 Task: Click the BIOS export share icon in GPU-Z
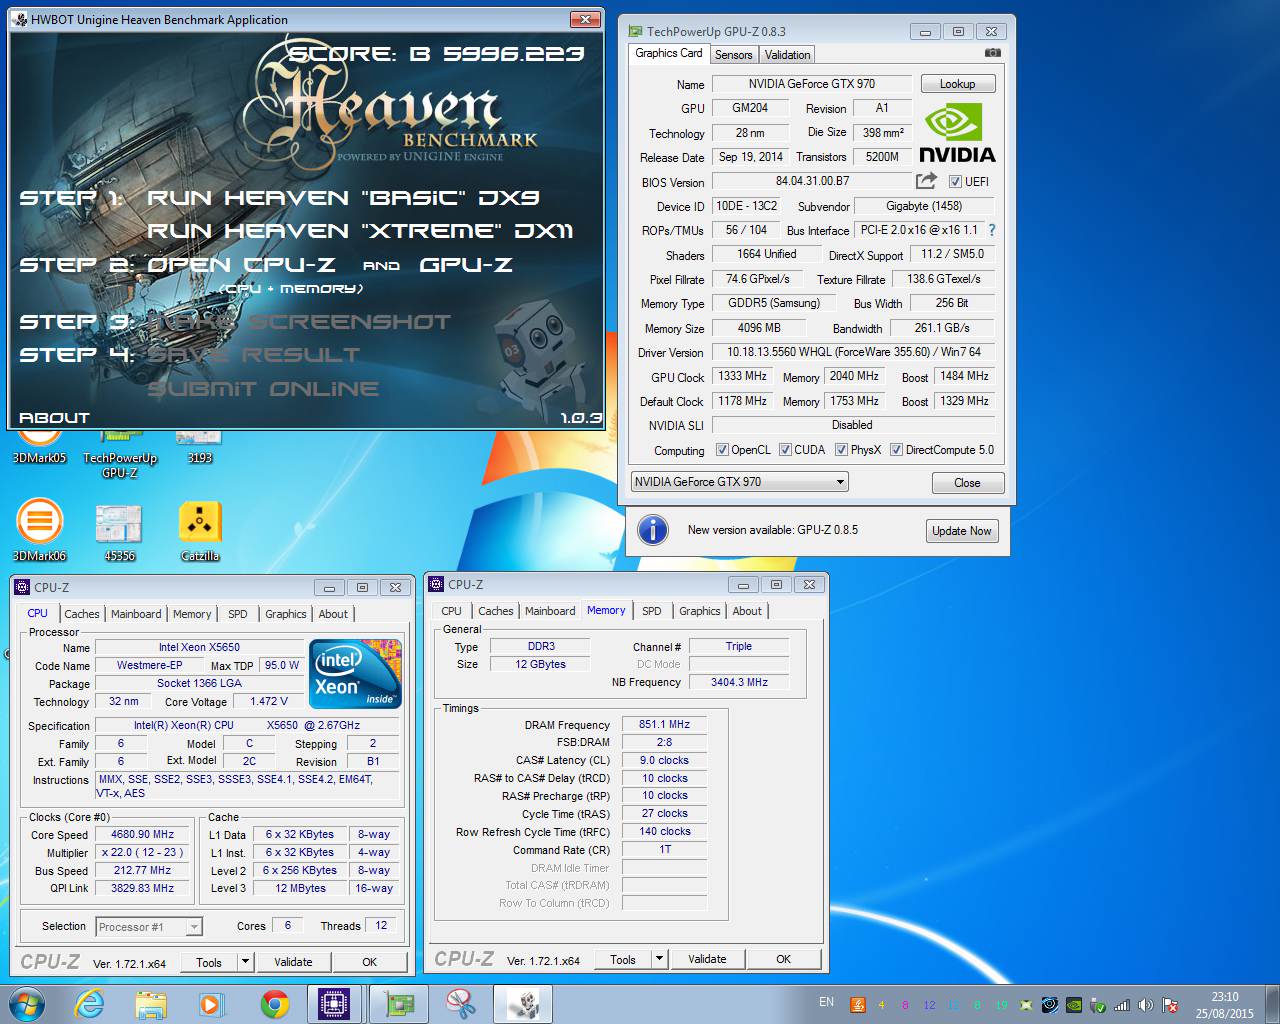[x=926, y=181]
